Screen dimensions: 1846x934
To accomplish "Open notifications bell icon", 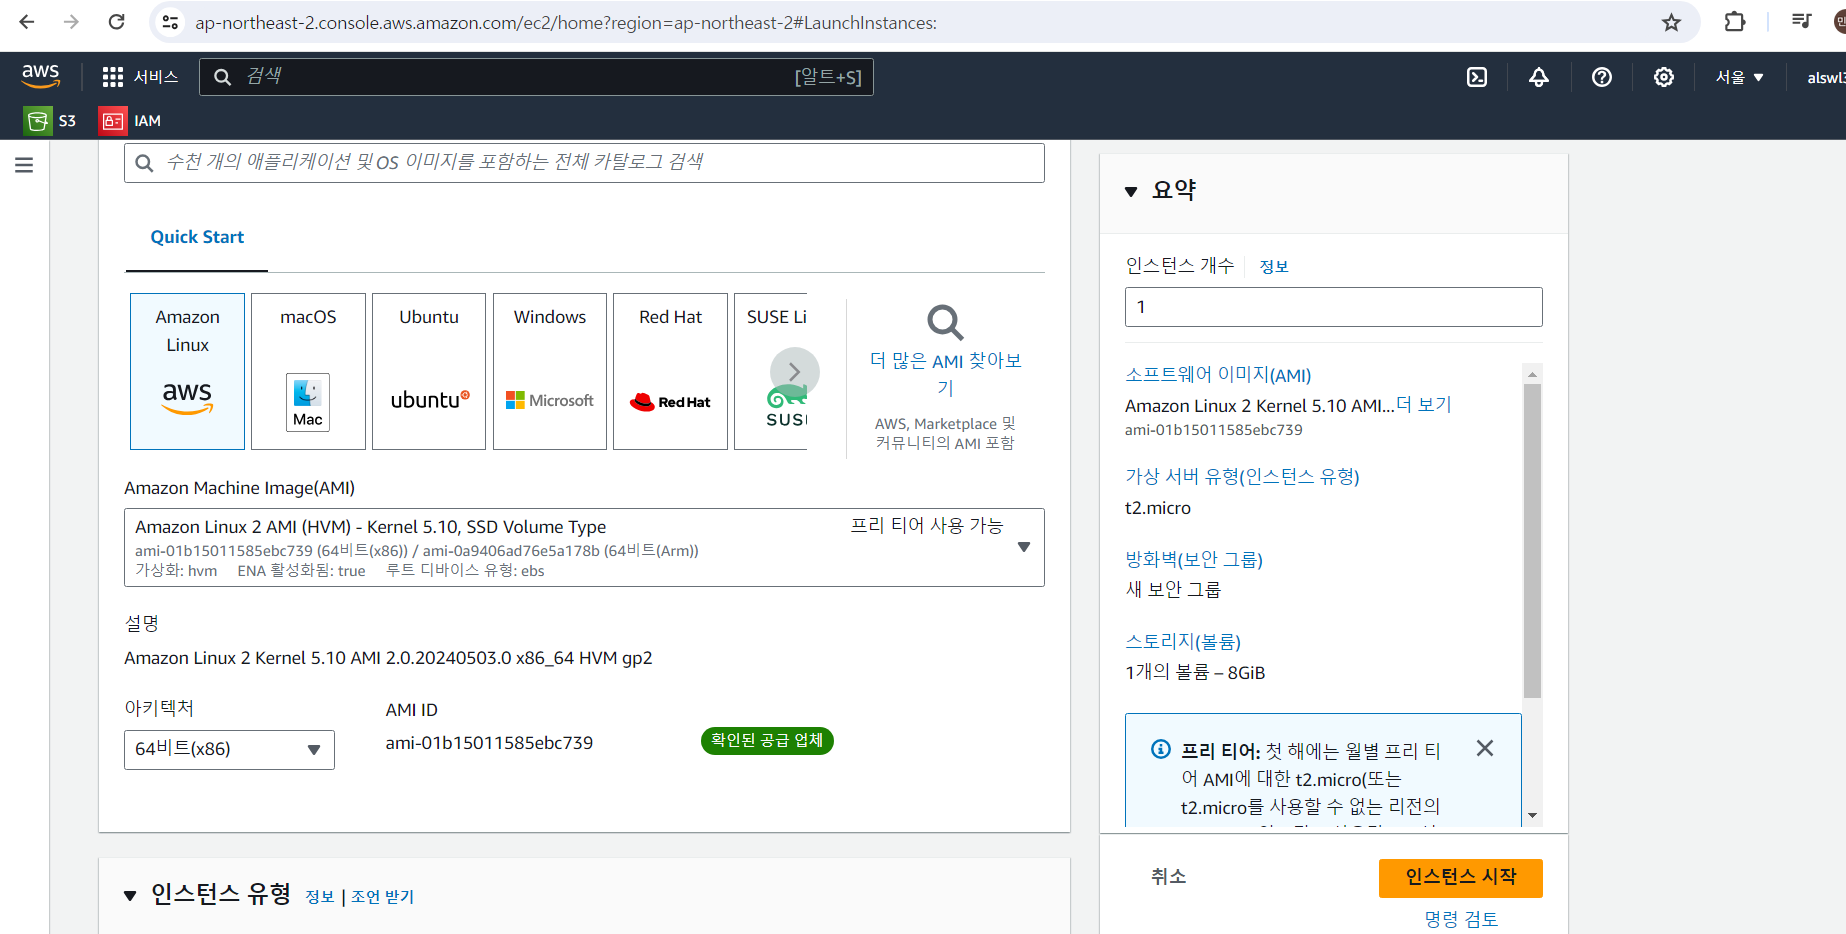I will pyautogui.click(x=1539, y=77).
